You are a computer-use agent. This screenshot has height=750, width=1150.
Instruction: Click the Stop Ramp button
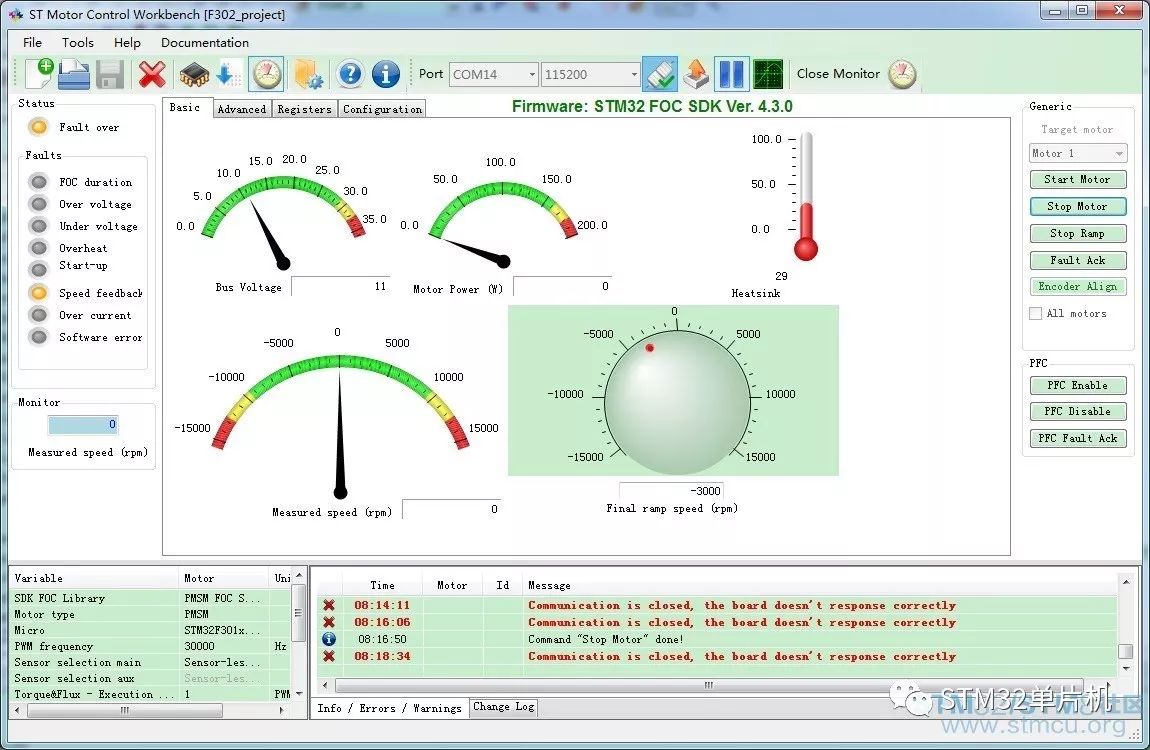[x=1077, y=234]
